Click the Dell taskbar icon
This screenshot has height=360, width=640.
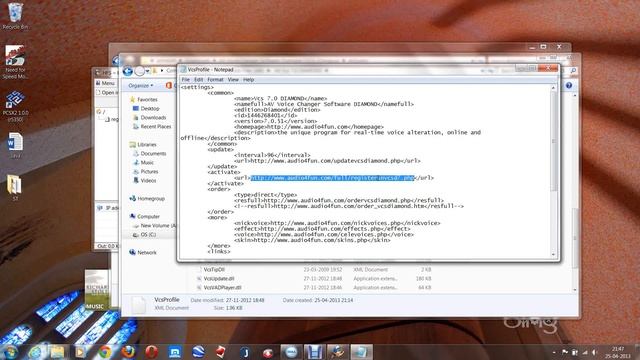[291, 352]
